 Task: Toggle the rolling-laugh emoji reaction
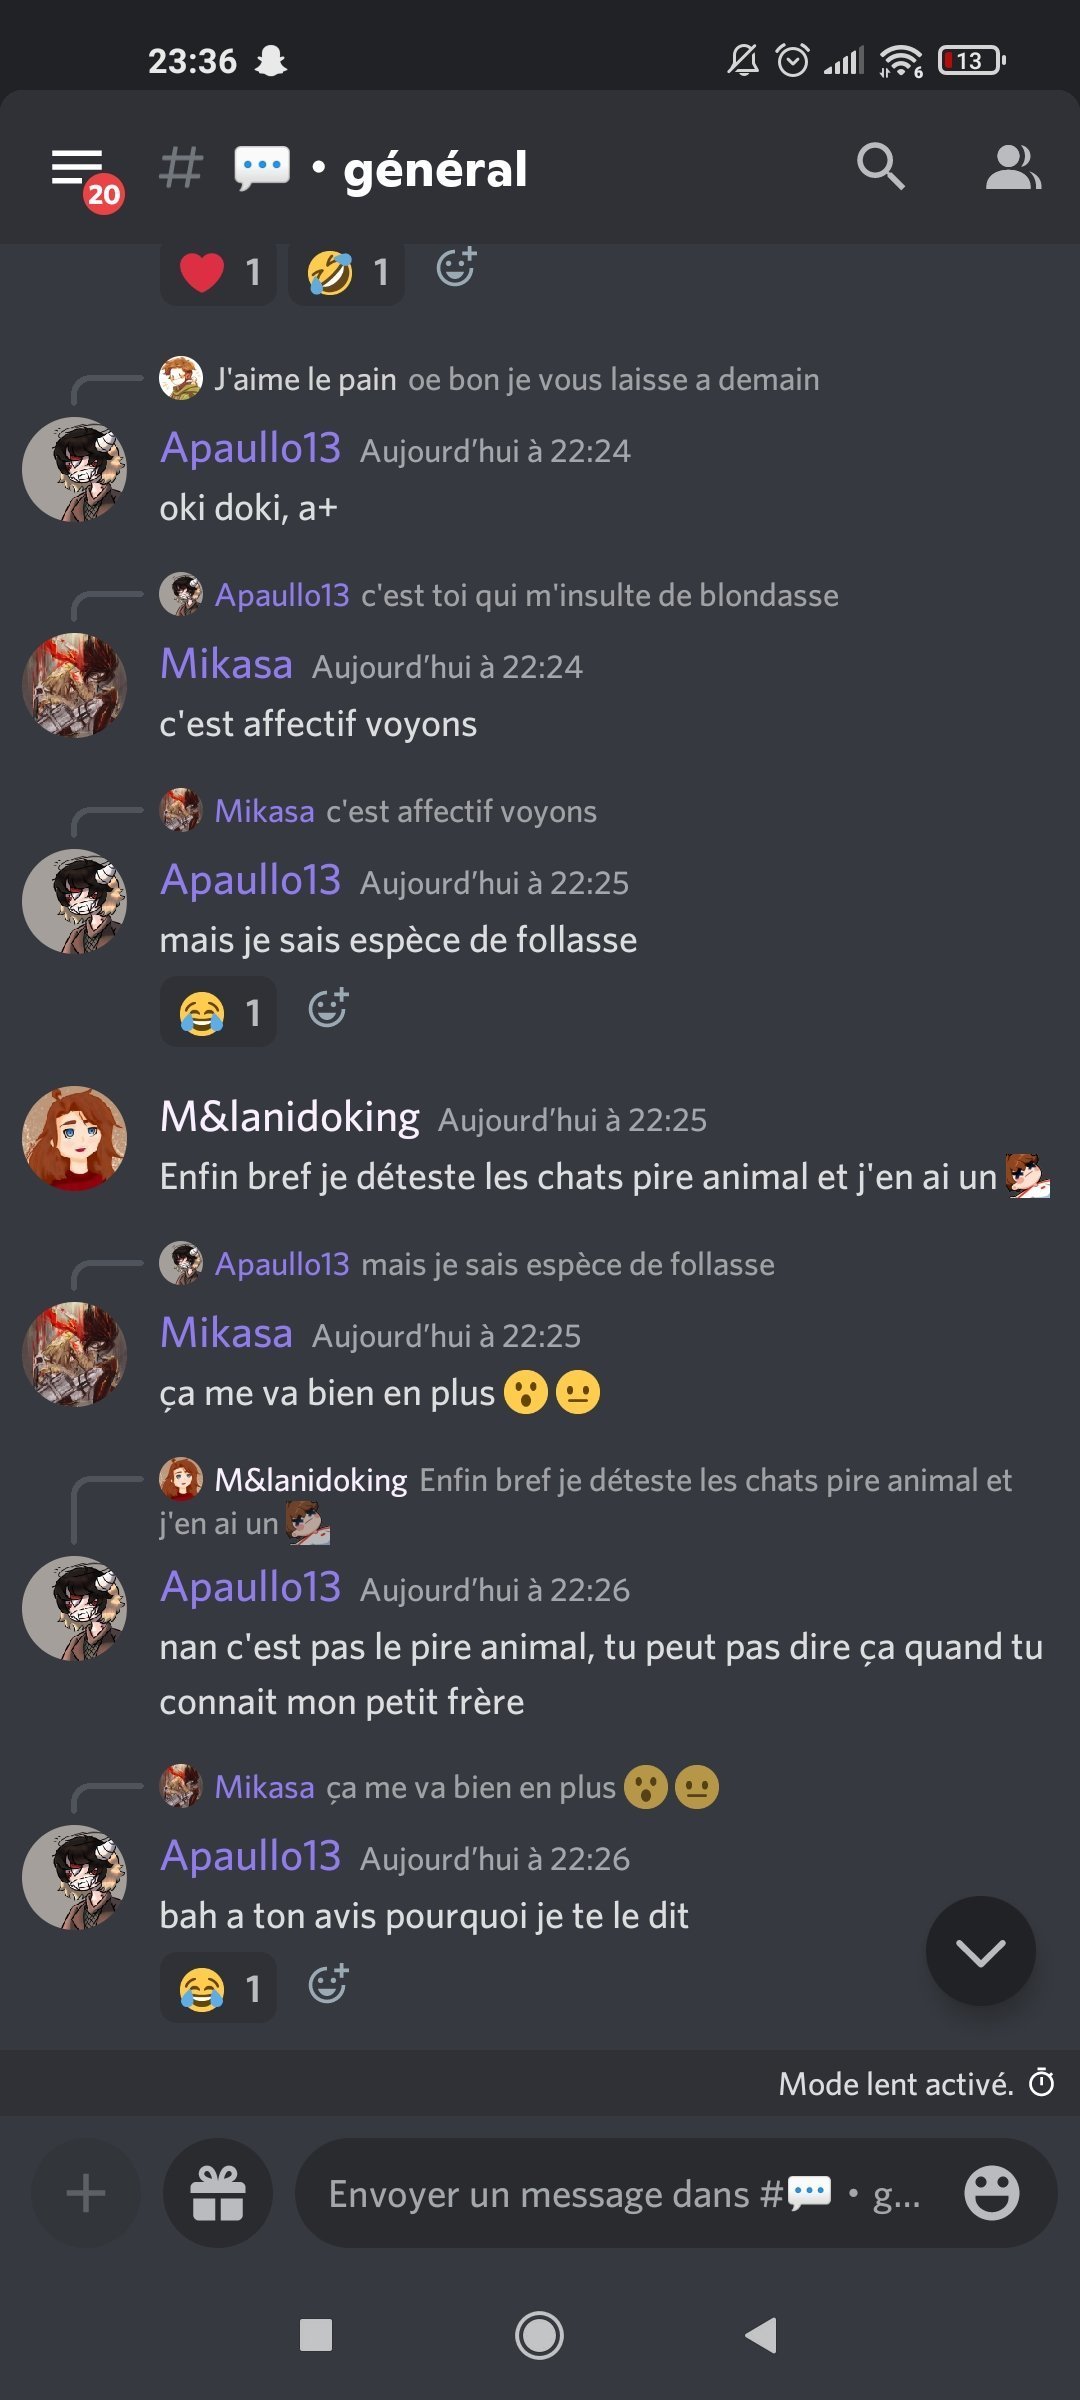346,272
